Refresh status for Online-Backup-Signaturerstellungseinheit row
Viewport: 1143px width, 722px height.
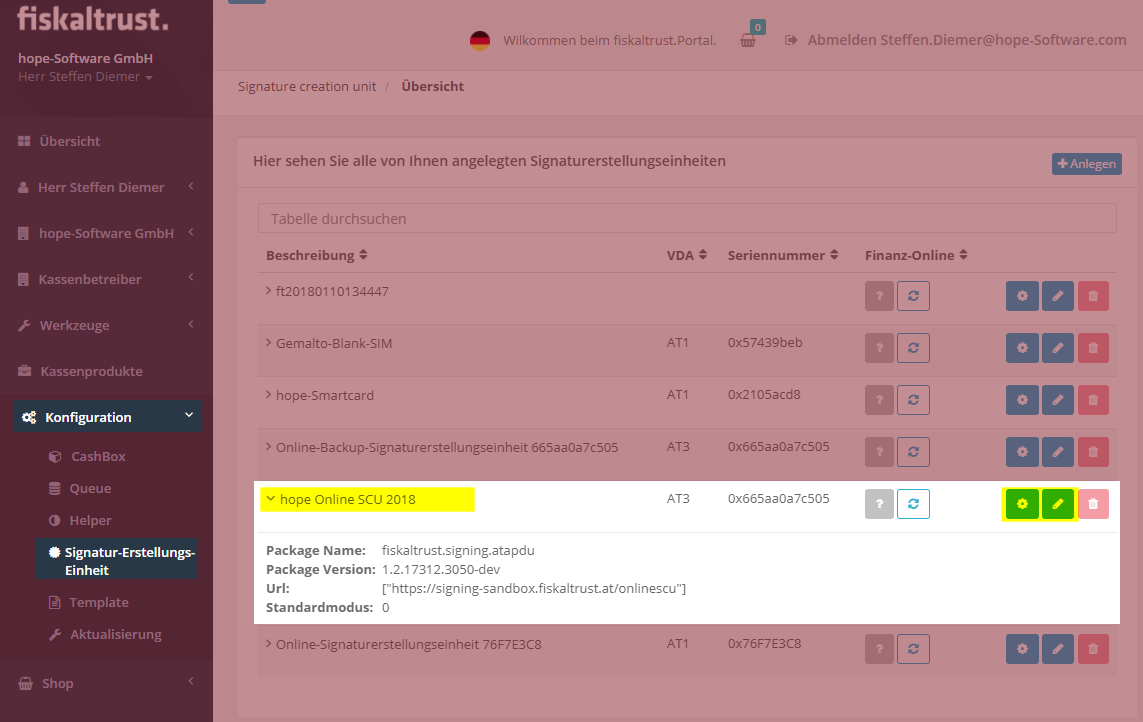click(913, 452)
